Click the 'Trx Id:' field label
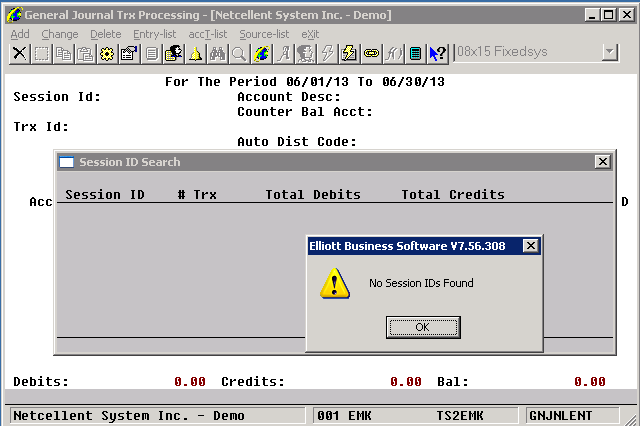The height and width of the screenshot is (426, 640). pos(41,127)
